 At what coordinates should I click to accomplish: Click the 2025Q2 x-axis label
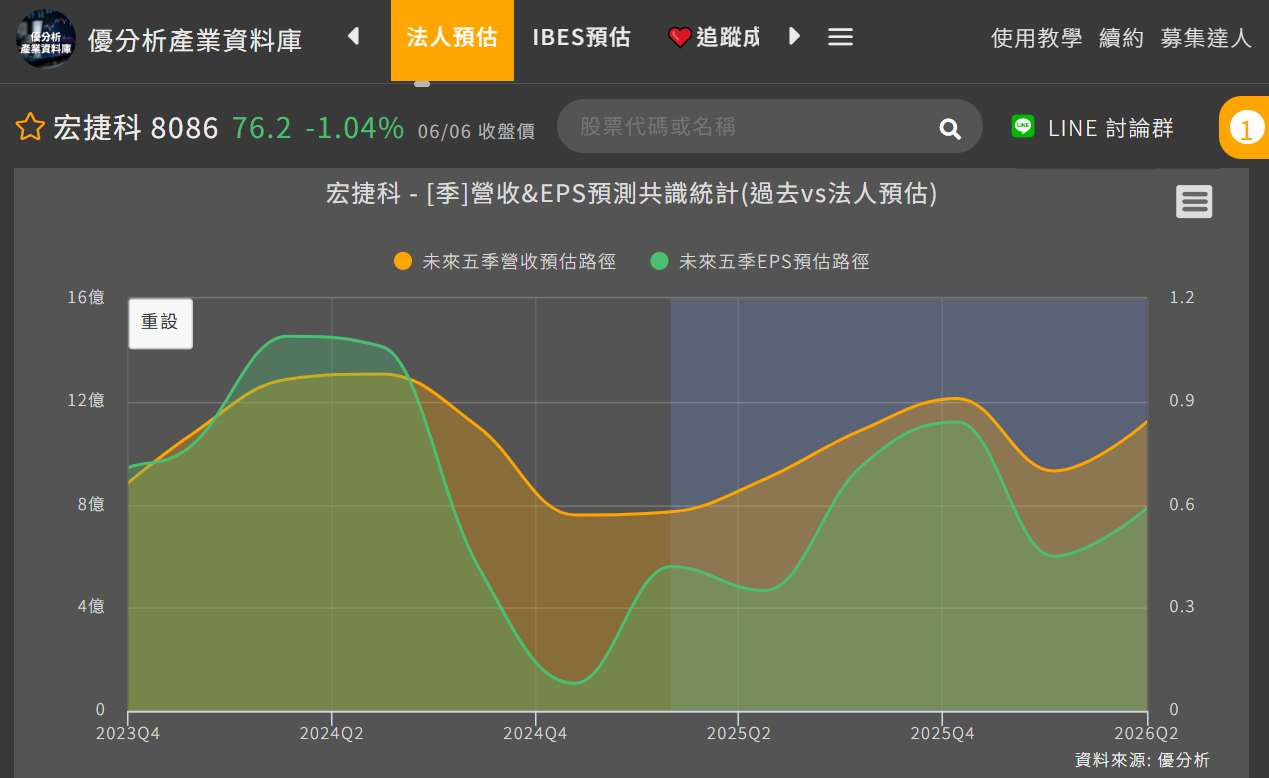point(738,733)
